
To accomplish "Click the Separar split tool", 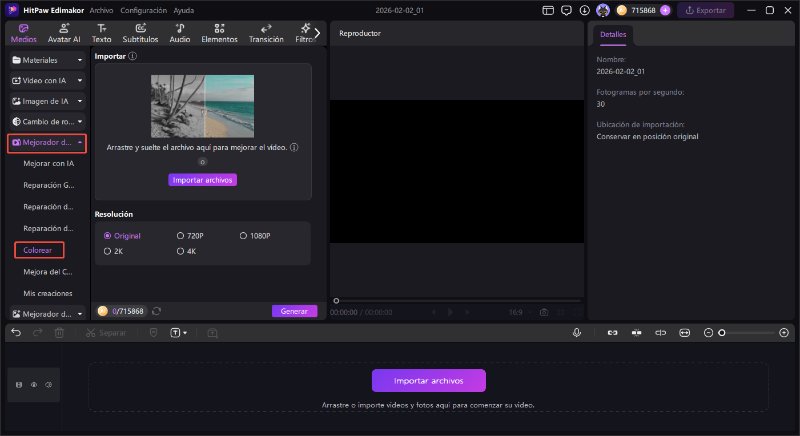I will coord(106,333).
